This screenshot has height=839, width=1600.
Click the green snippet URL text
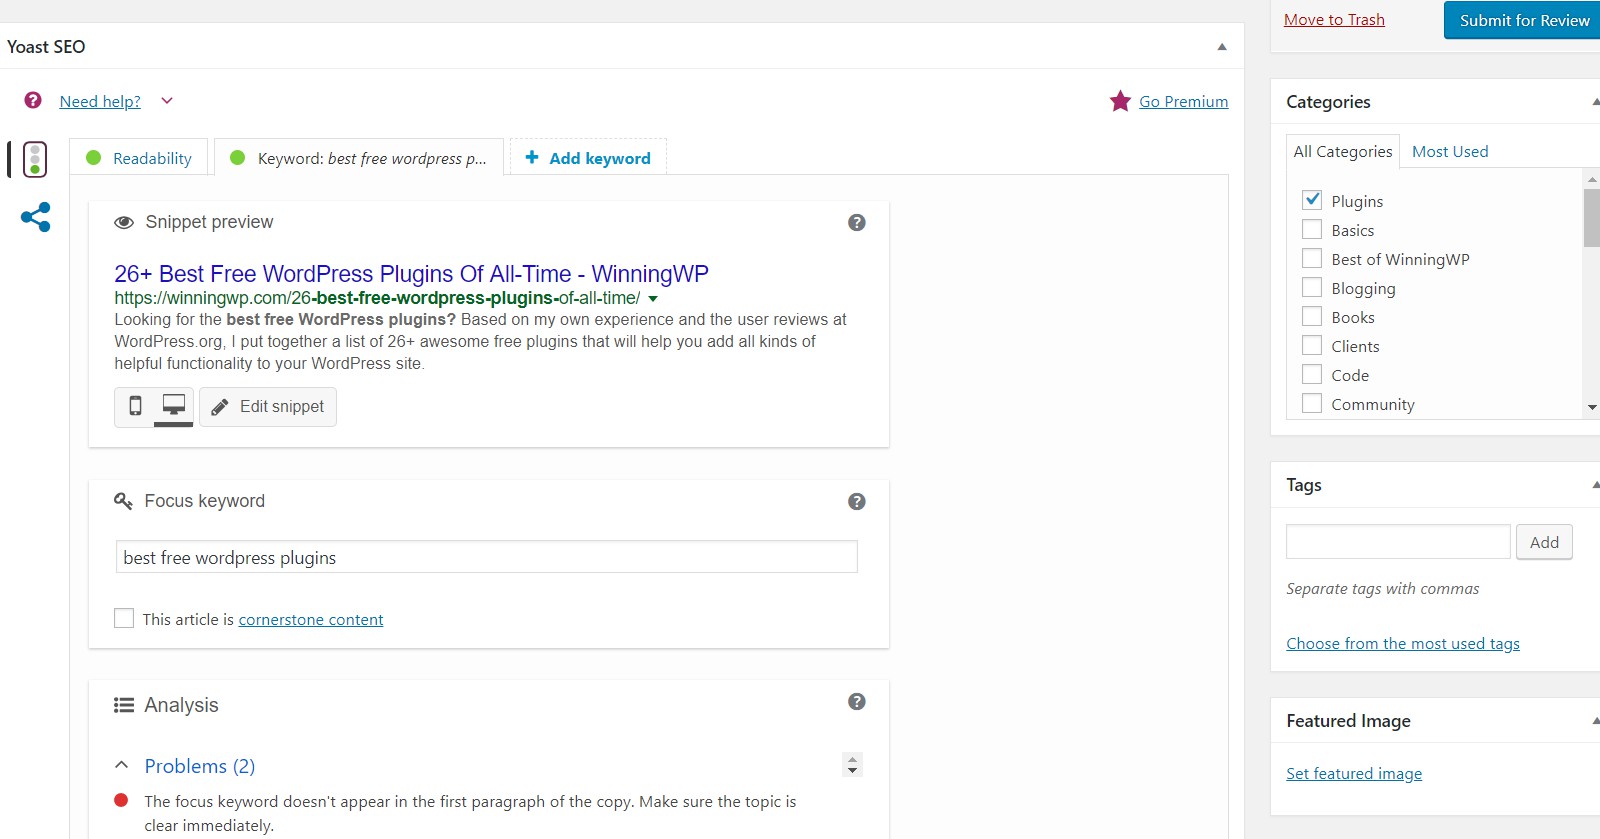pos(377,298)
